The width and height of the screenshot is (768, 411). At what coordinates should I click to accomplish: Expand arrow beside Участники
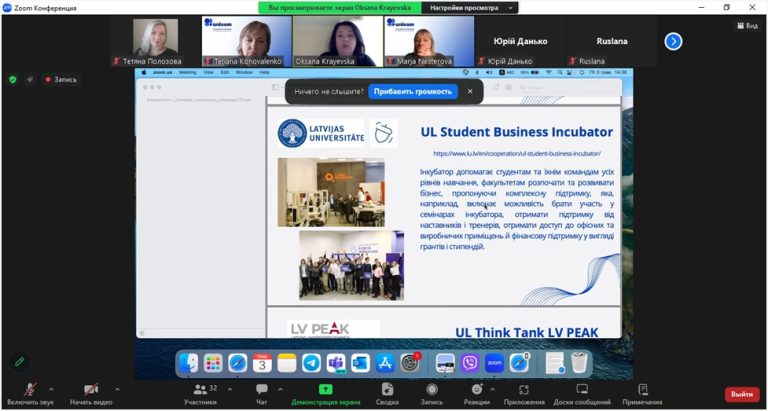[x=230, y=389]
